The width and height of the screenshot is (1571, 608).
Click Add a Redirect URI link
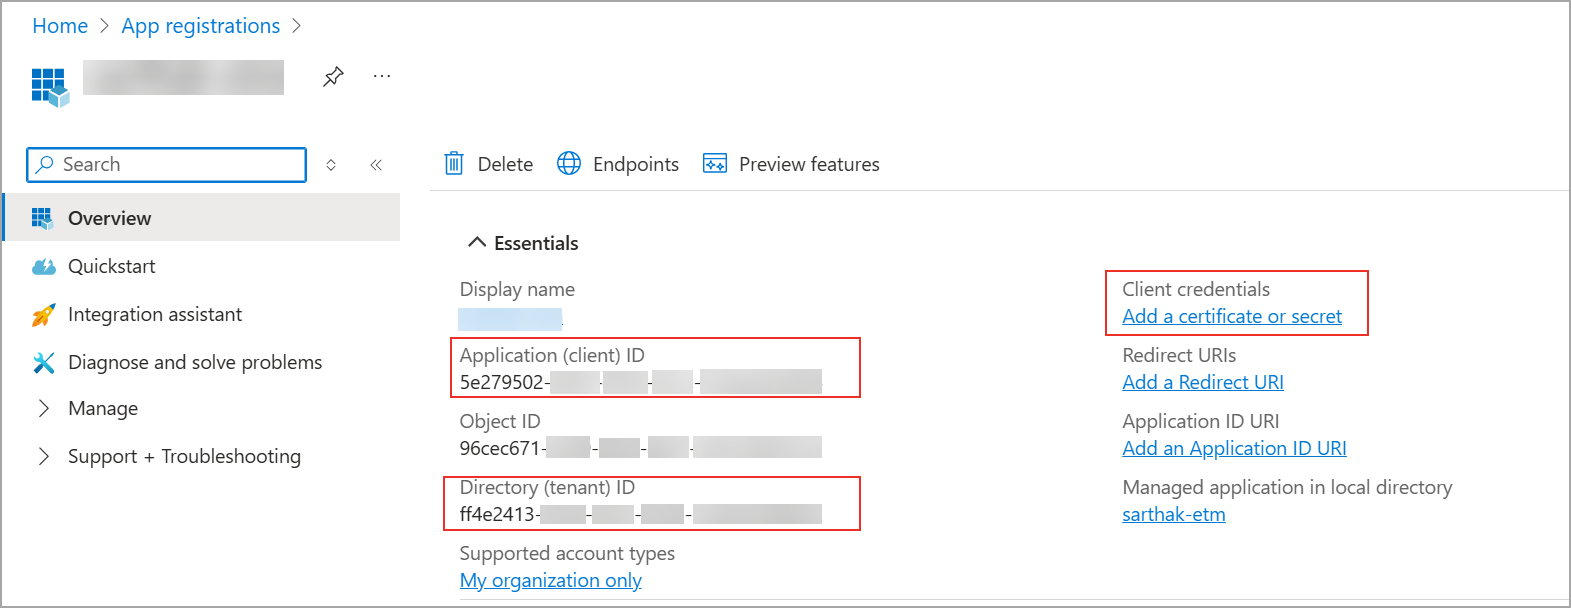click(x=1203, y=382)
